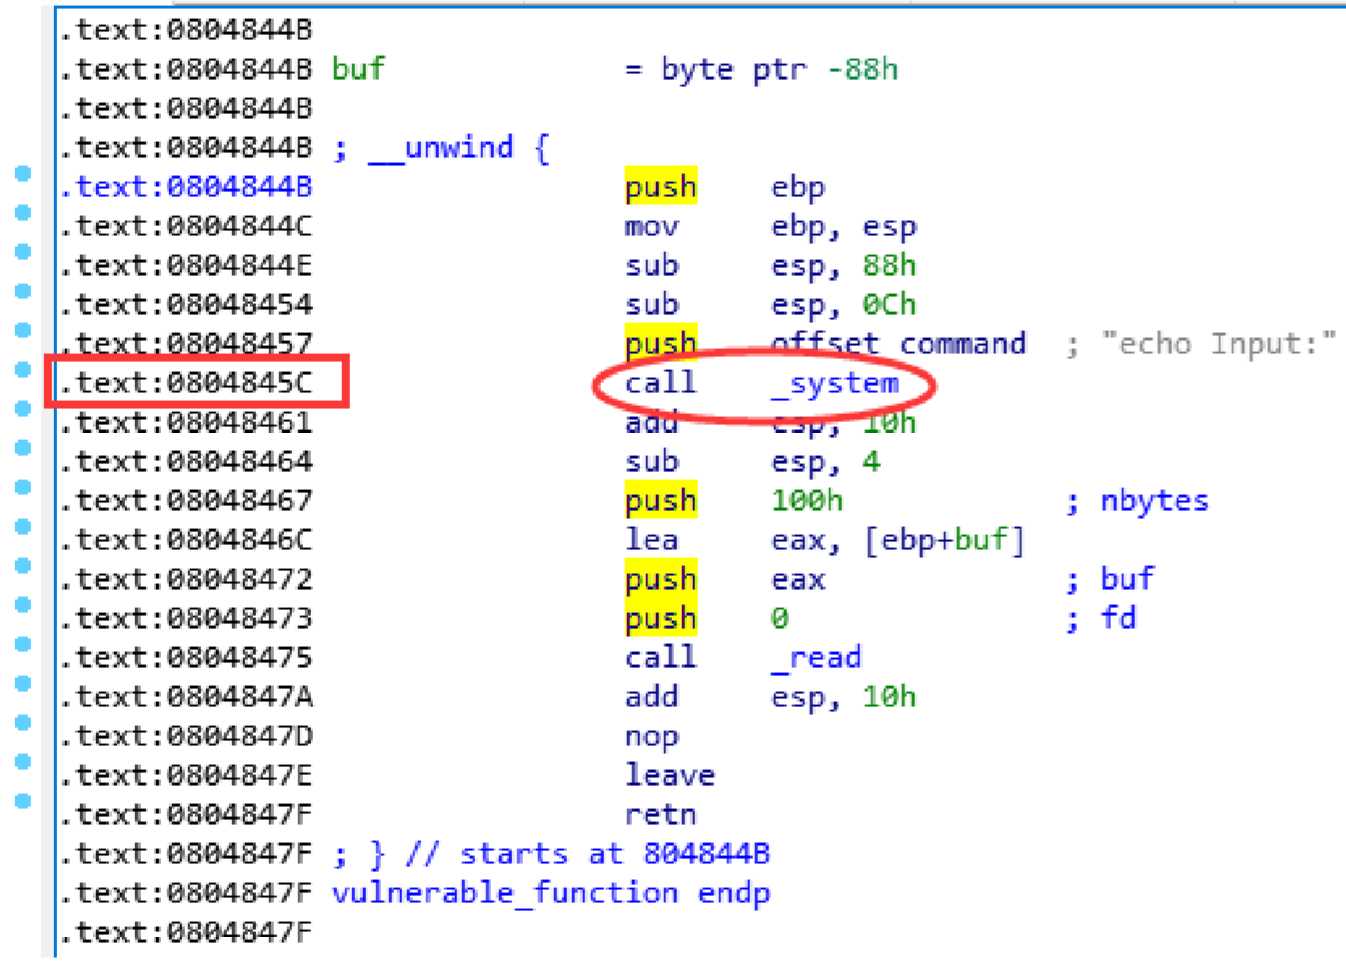Click the __unwind comment text

click(440, 148)
